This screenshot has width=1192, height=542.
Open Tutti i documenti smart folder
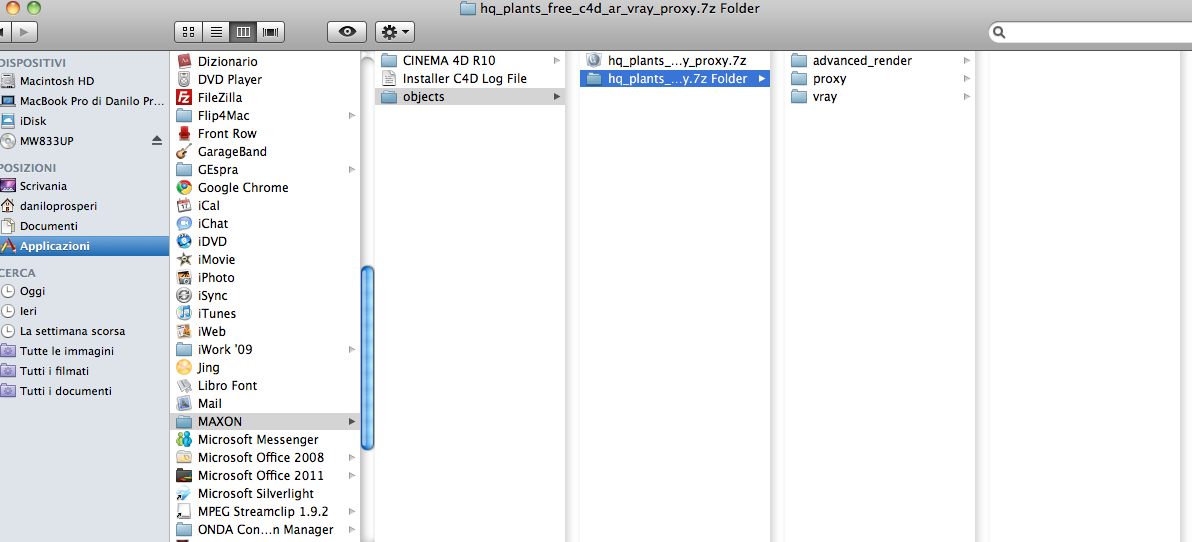[x=65, y=391]
